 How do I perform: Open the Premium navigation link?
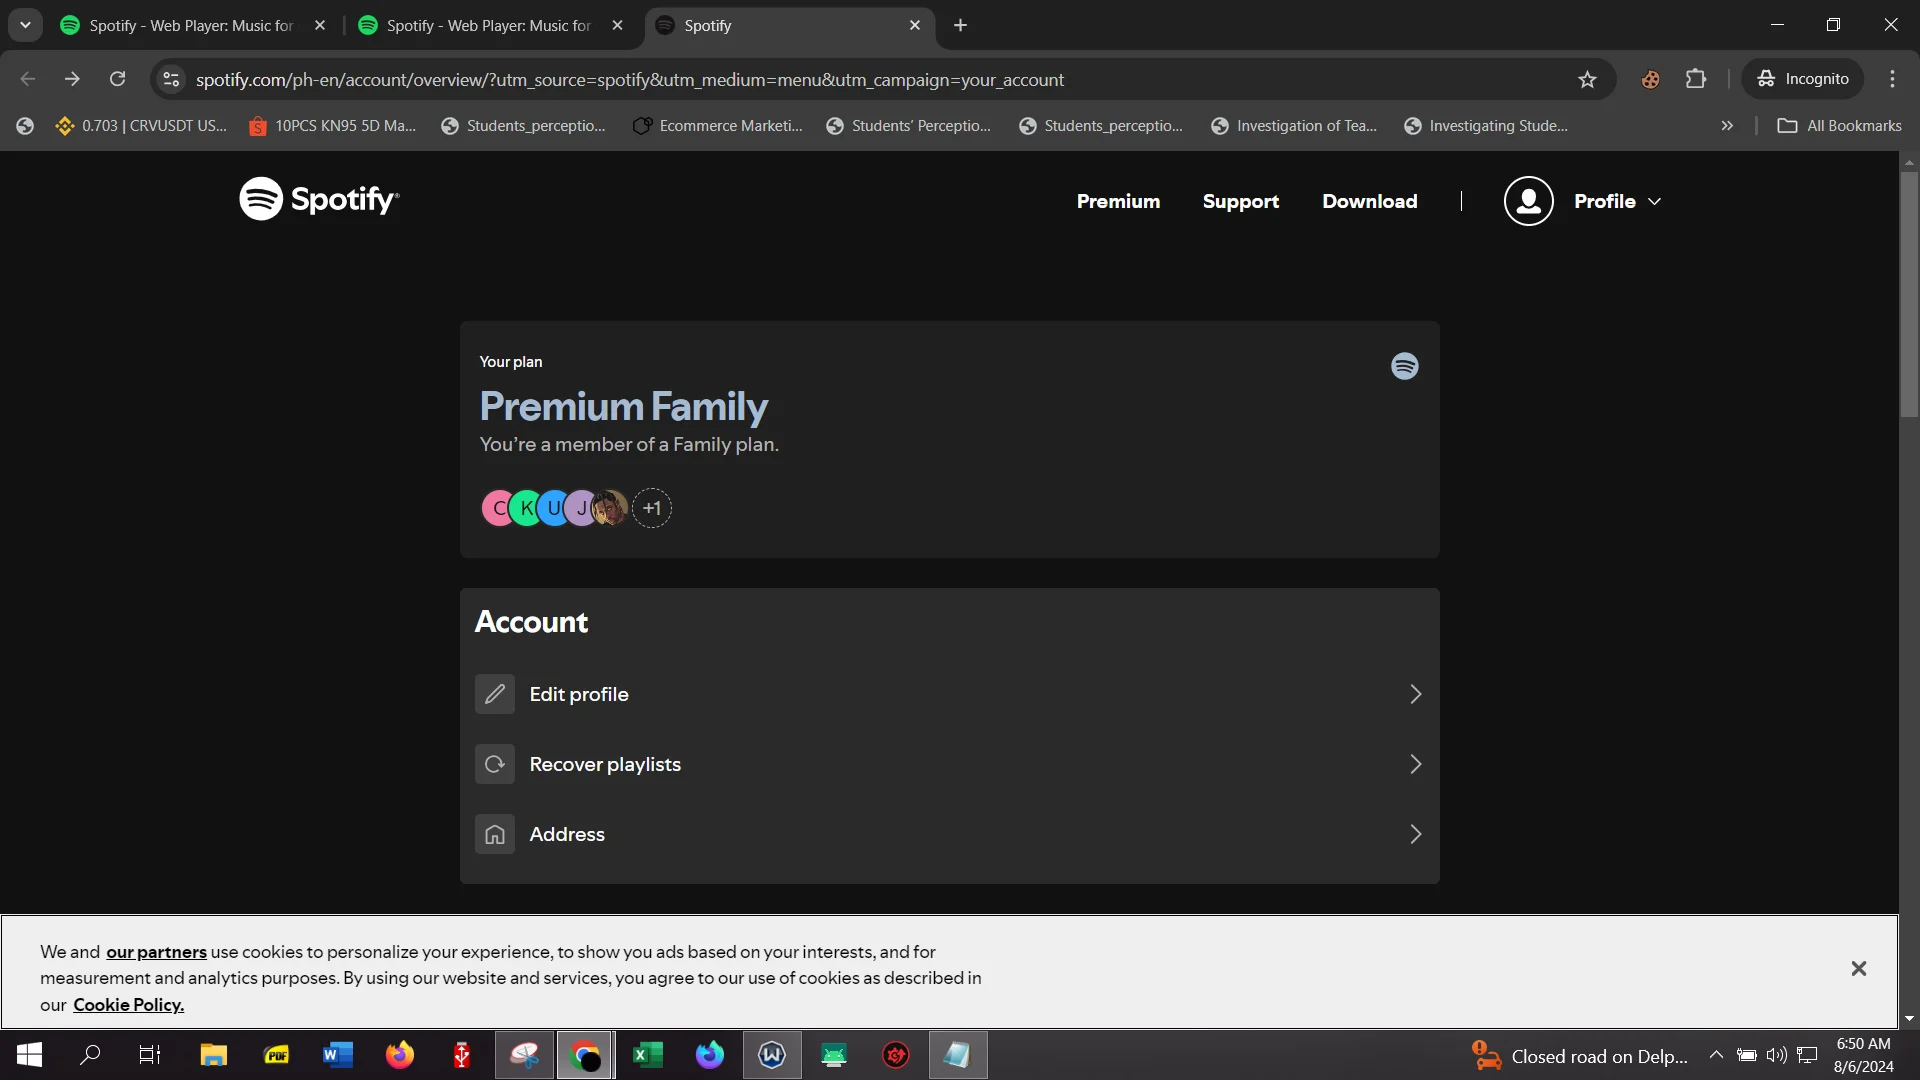coord(1118,201)
